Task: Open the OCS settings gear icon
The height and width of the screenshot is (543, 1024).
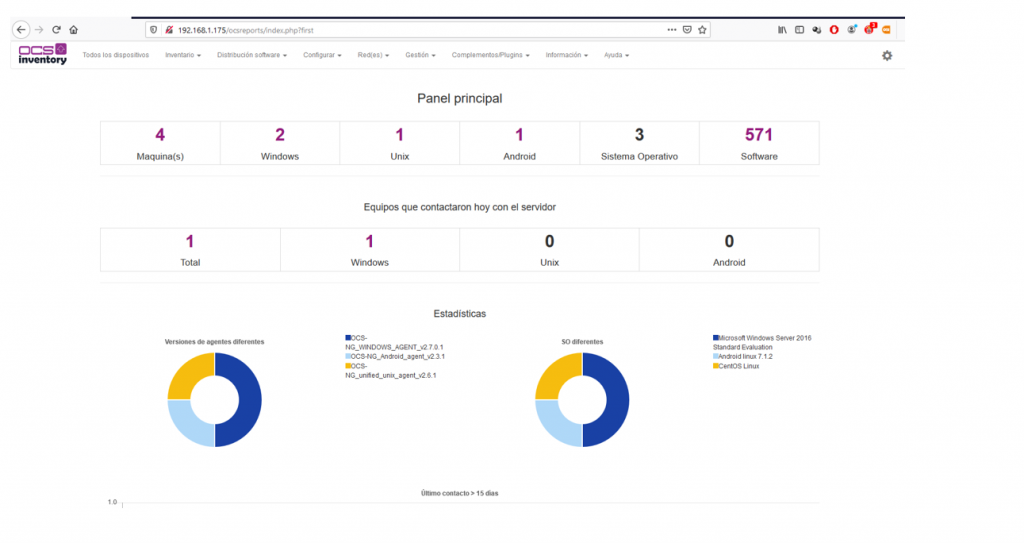Action: pos(887,56)
